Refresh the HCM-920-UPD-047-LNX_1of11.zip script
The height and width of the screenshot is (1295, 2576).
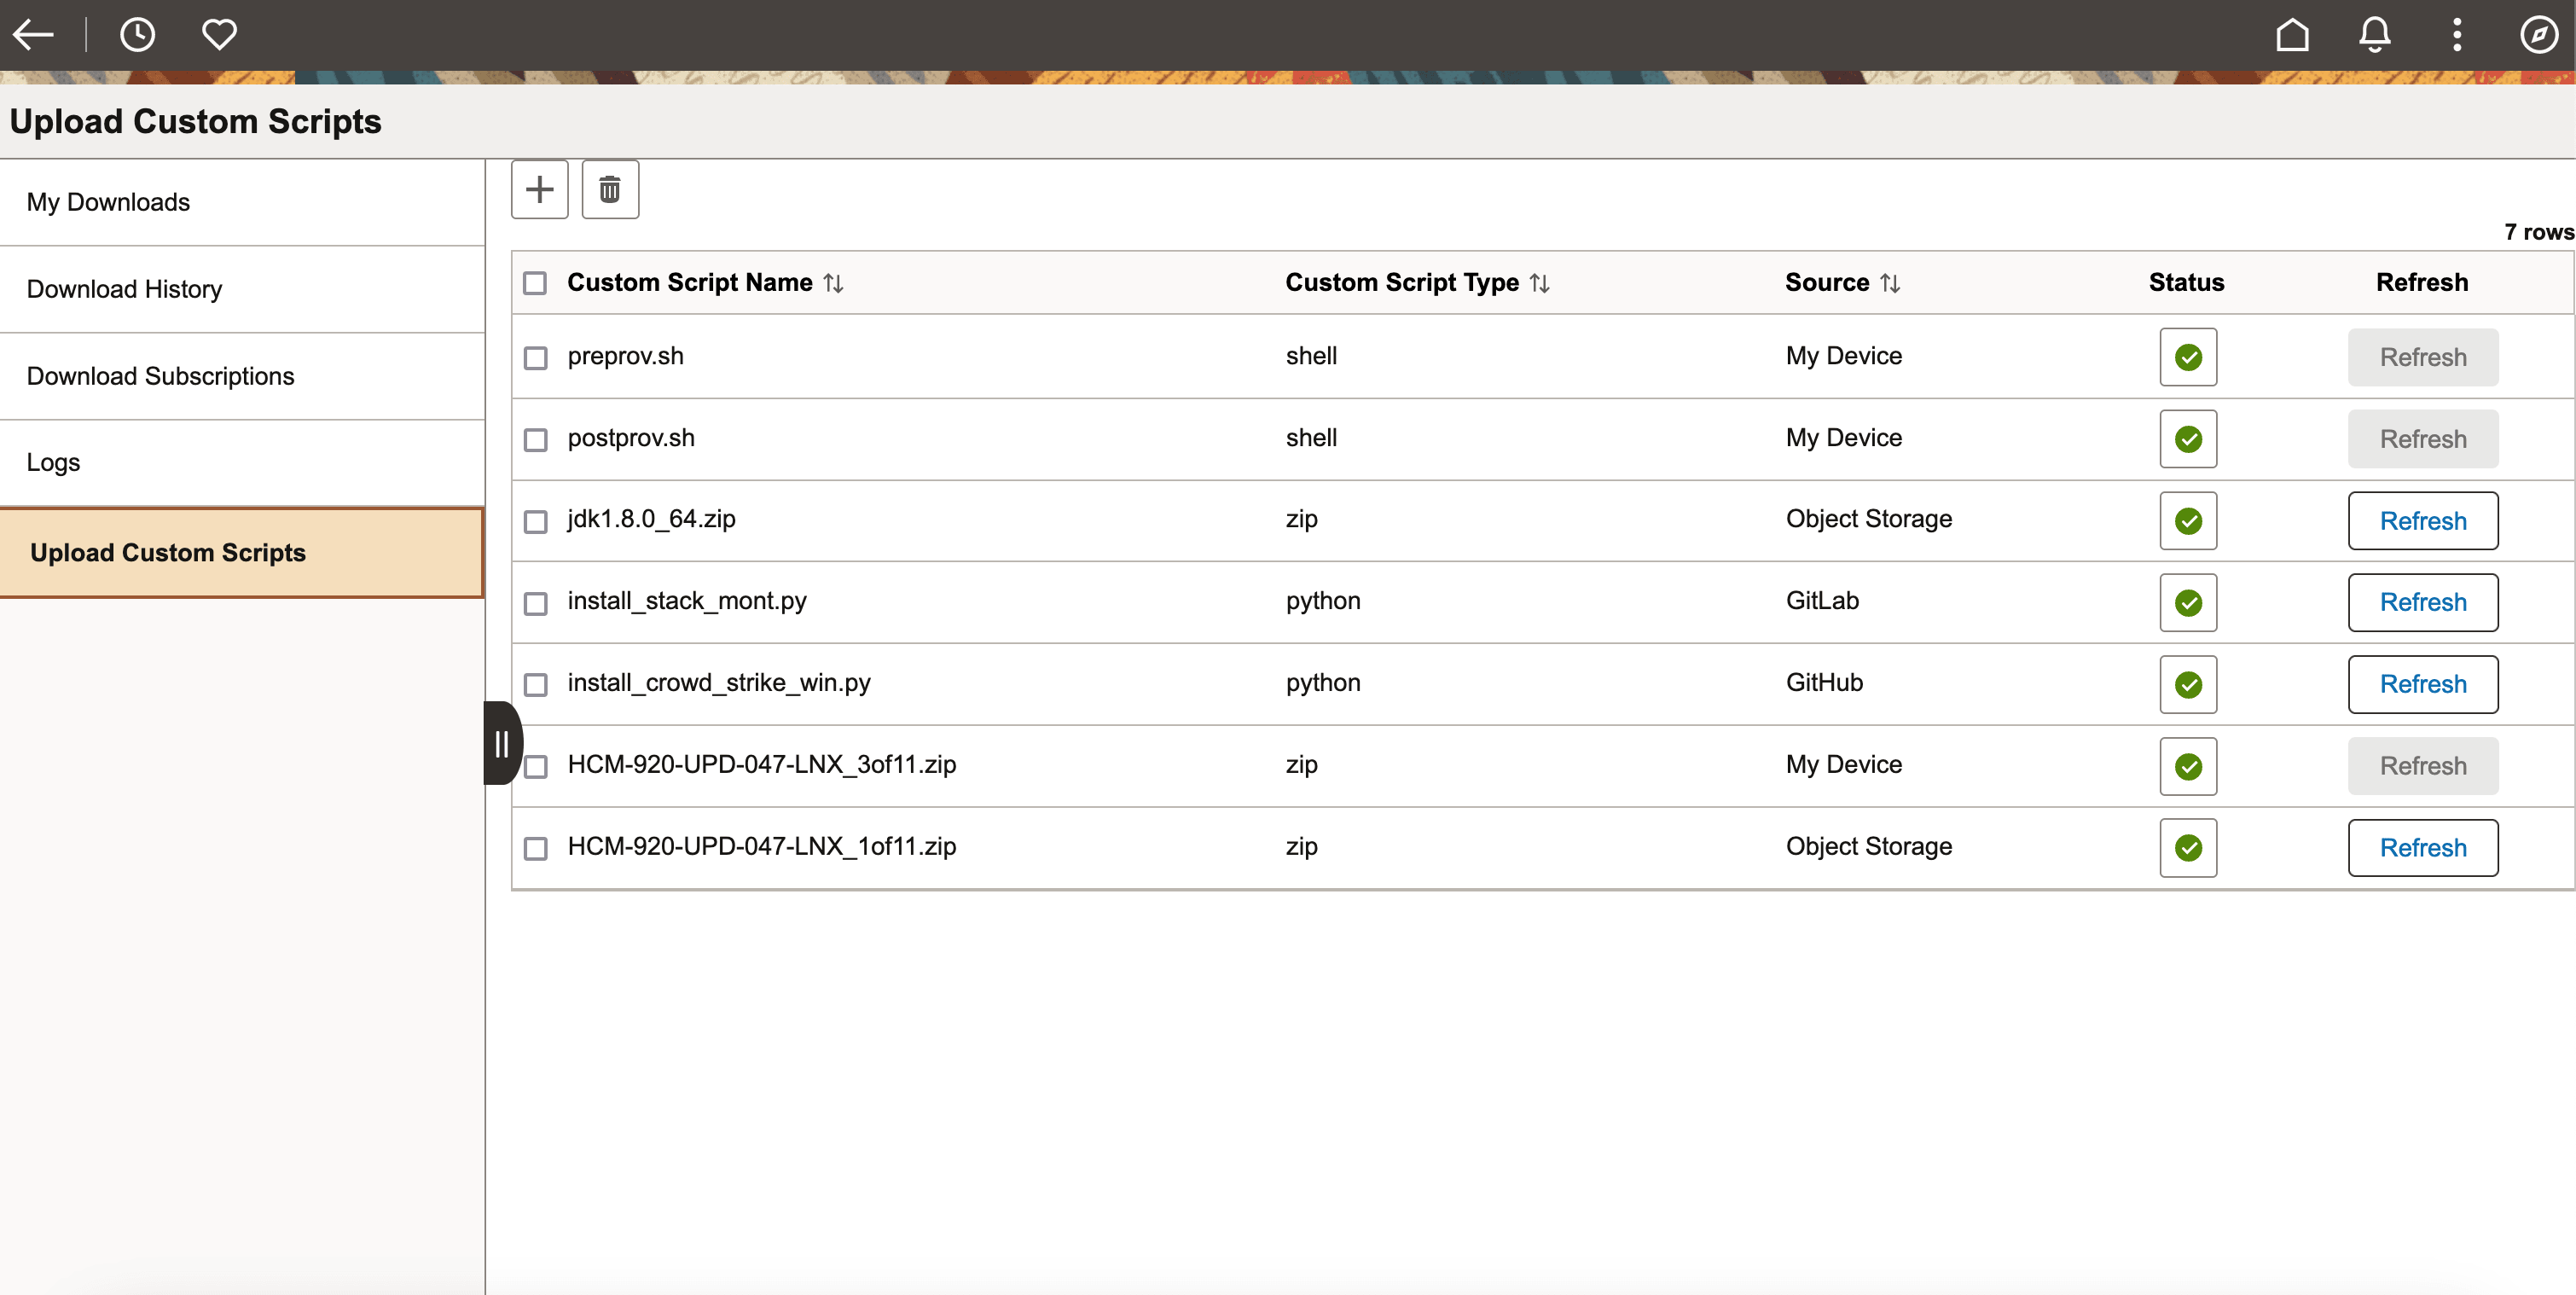coord(2422,847)
